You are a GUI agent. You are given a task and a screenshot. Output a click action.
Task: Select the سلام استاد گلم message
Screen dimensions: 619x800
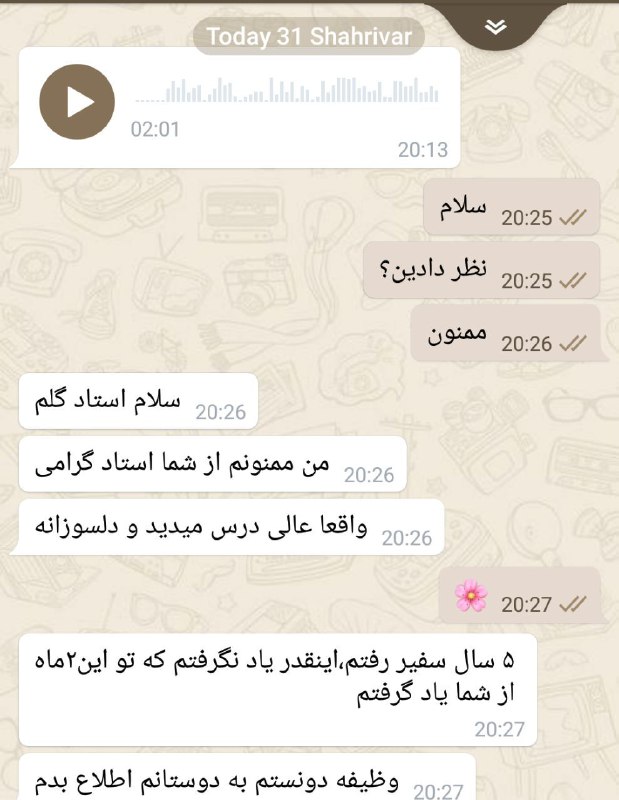pos(138,401)
